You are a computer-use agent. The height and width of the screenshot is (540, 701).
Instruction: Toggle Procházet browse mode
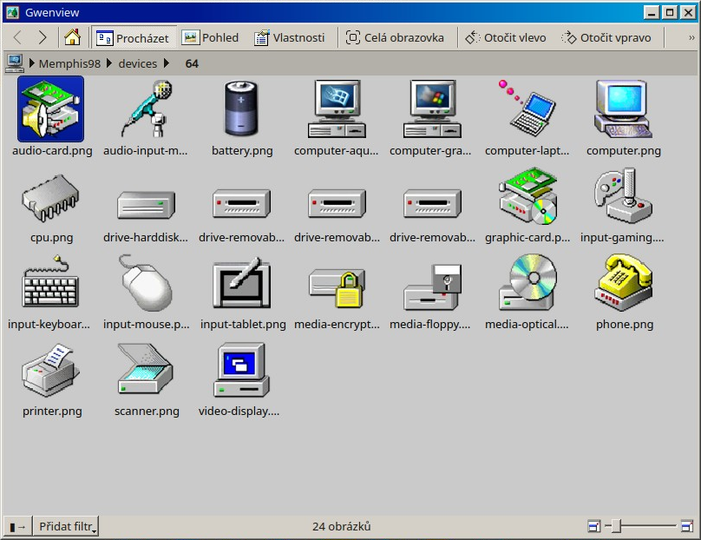[133, 38]
